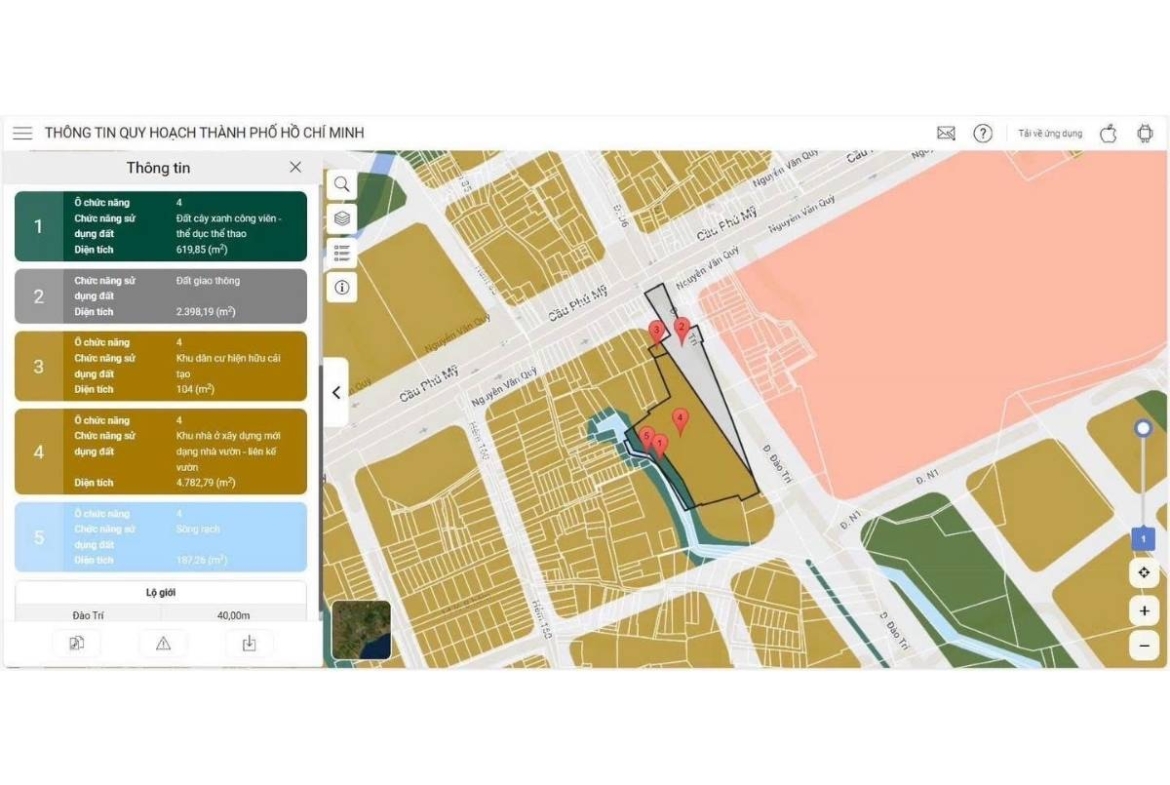Select land-use card 2 Đất giao thông
Screen dimensions: 1170x785
(x=160, y=296)
